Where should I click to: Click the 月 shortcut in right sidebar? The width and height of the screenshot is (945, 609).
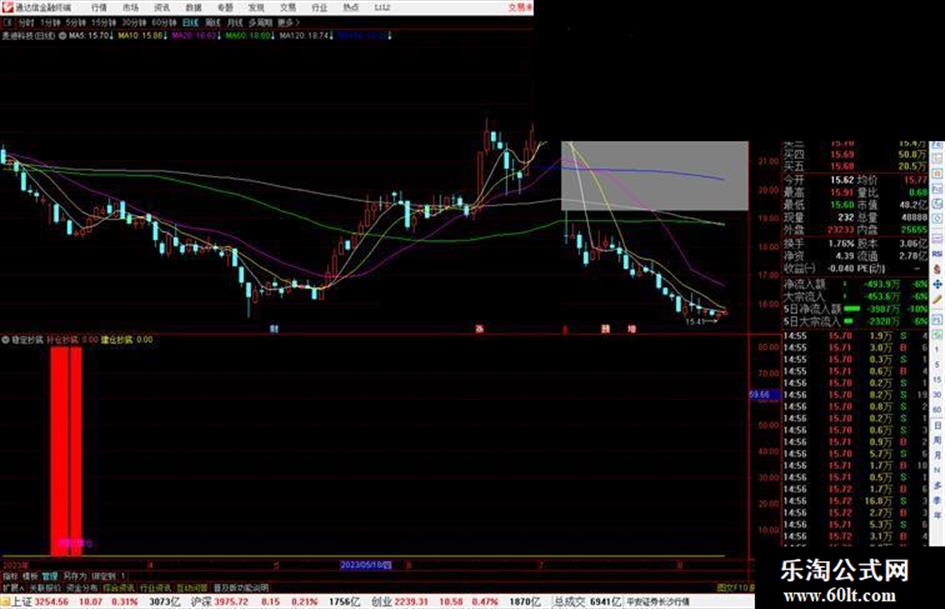937,455
